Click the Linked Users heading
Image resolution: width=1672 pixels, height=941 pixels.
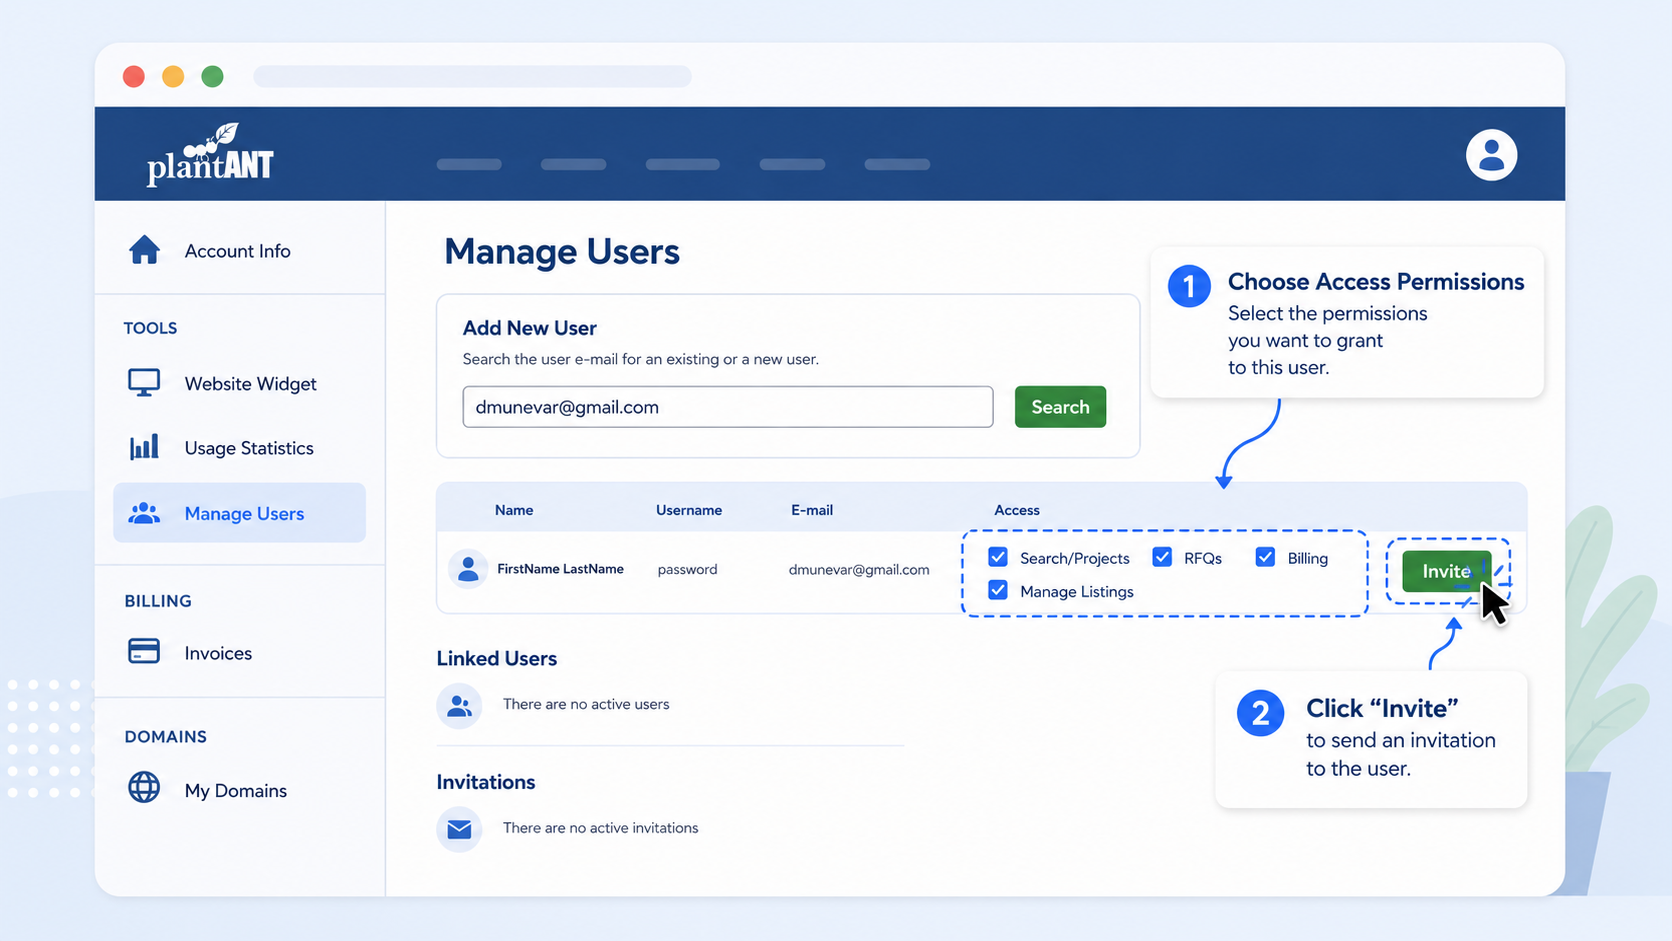click(x=496, y=658)
